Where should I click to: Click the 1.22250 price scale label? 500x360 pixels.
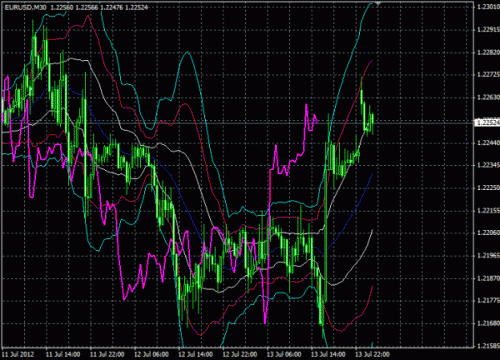tap(488, 188)
